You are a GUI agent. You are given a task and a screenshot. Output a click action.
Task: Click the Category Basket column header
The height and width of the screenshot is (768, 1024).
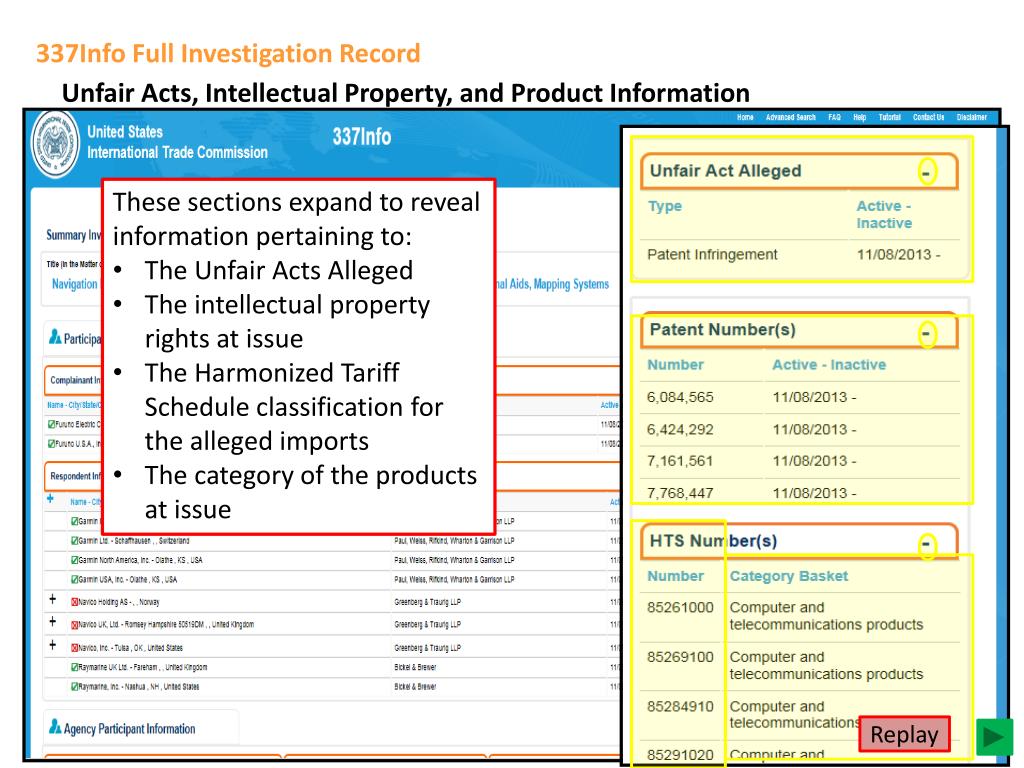[x=788, y=576]
